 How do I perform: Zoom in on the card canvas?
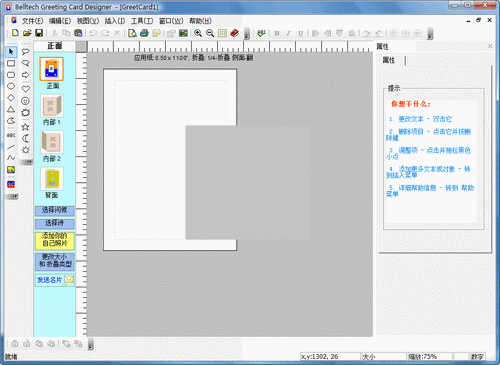click(198, 33)
